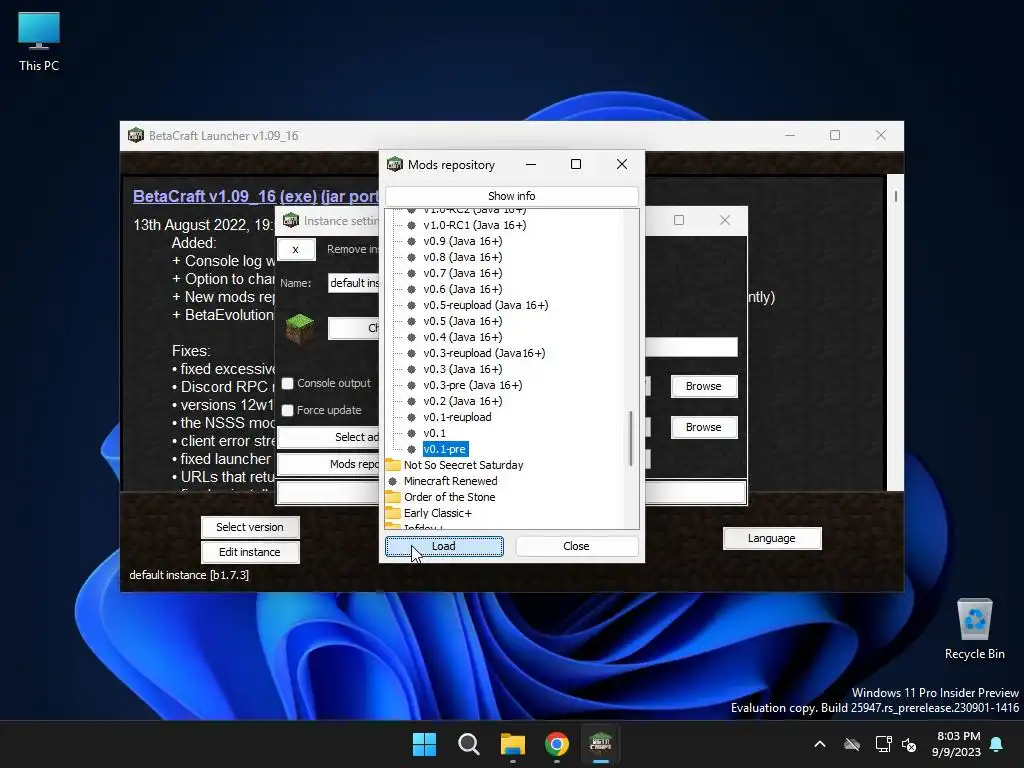Image resolution: width=1024 pixels, height=768 pixels.
Task: Click the bullet icon beside v0.1-pre
Action: coord(411,449)
